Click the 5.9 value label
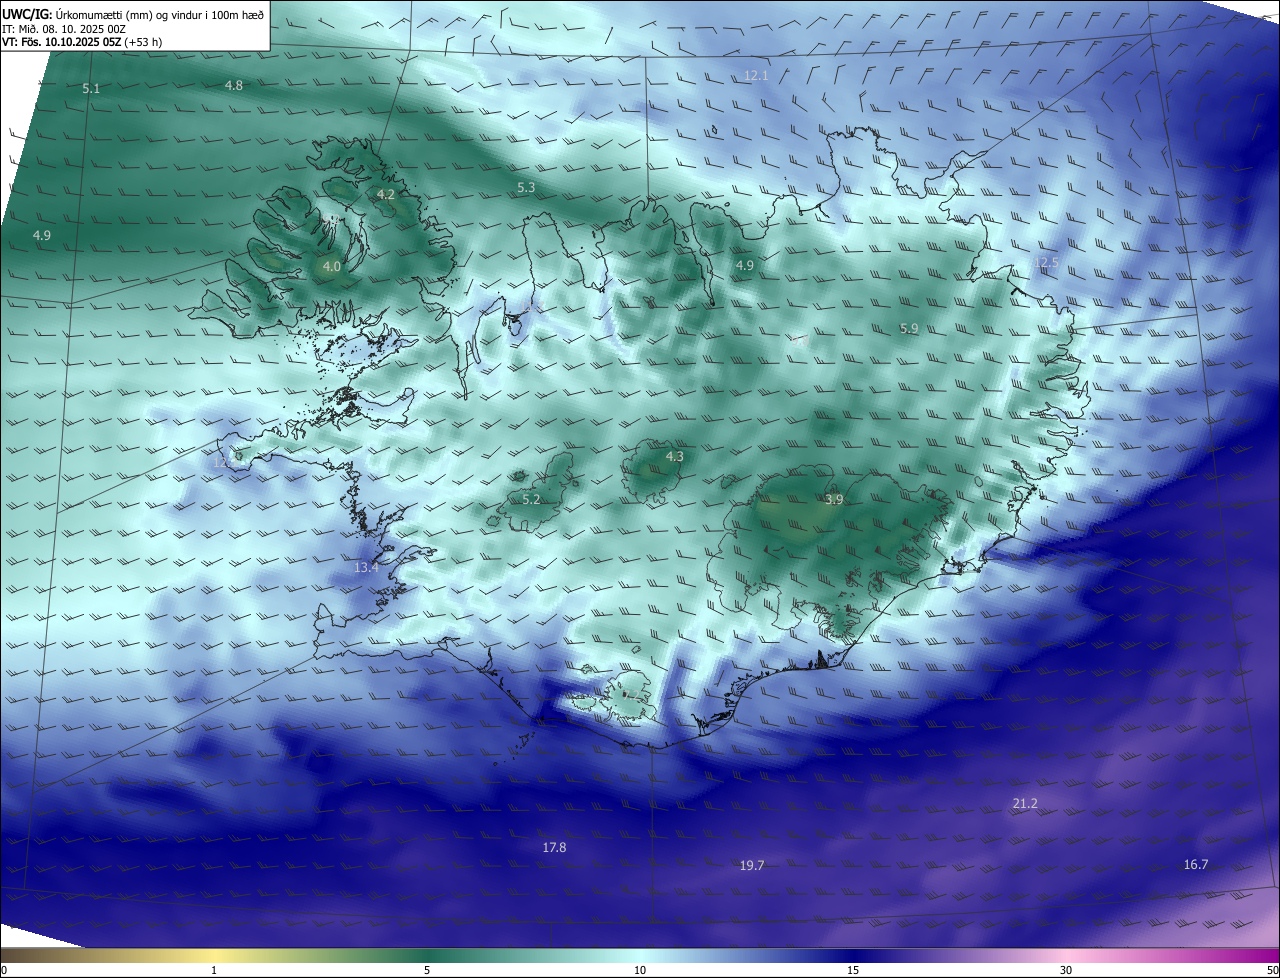1280x978 pixels. (909, 328)
